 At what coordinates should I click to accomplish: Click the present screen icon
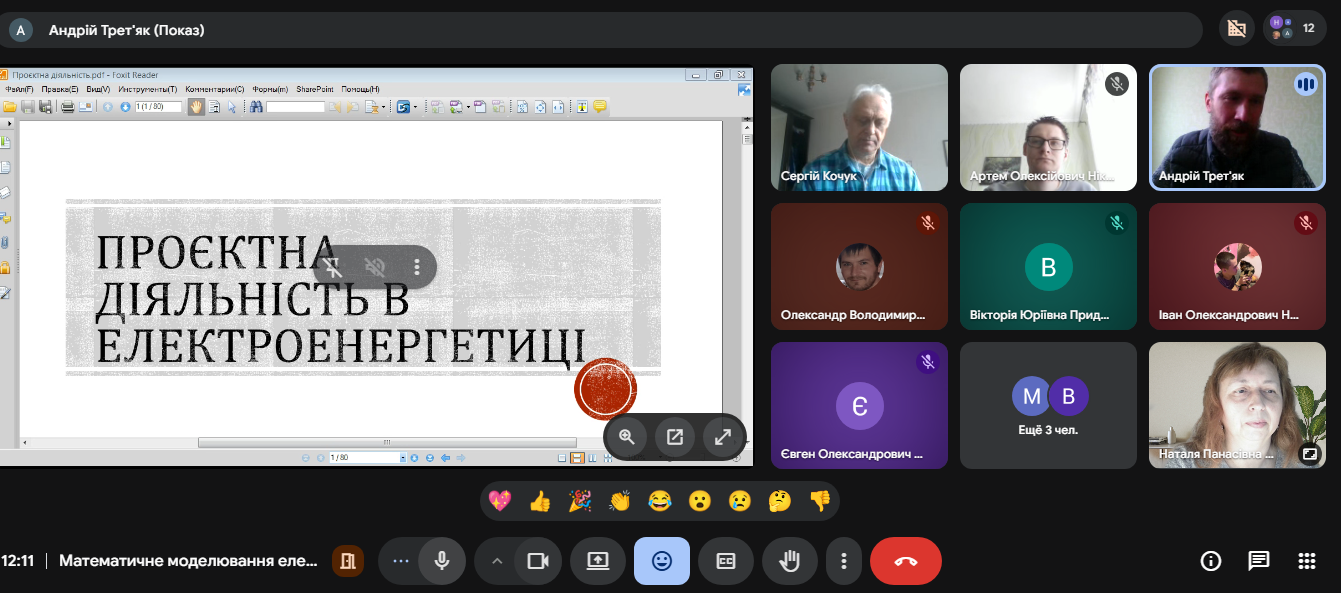coord(598,561)
